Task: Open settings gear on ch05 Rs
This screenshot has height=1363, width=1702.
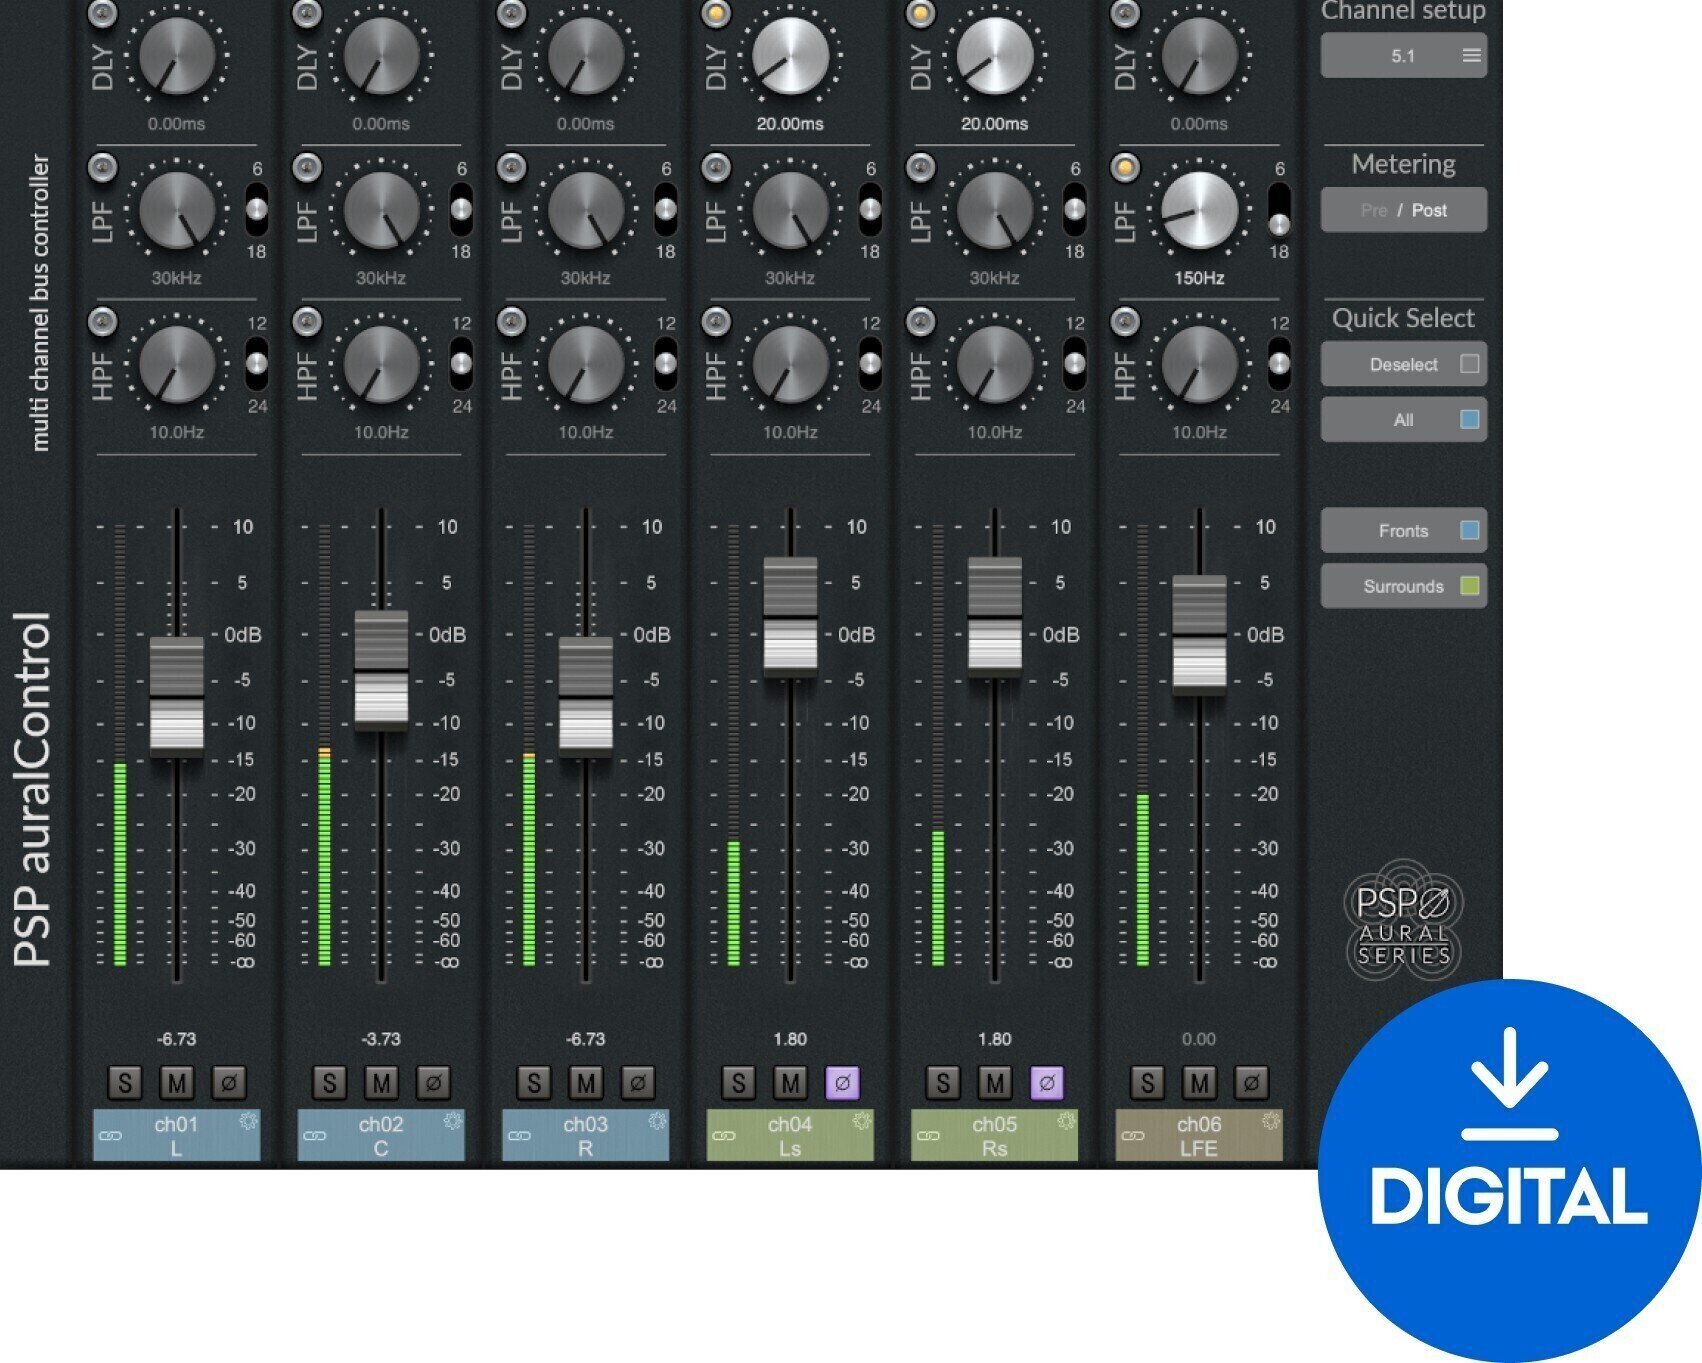Action: [x=1066, y=1121]
